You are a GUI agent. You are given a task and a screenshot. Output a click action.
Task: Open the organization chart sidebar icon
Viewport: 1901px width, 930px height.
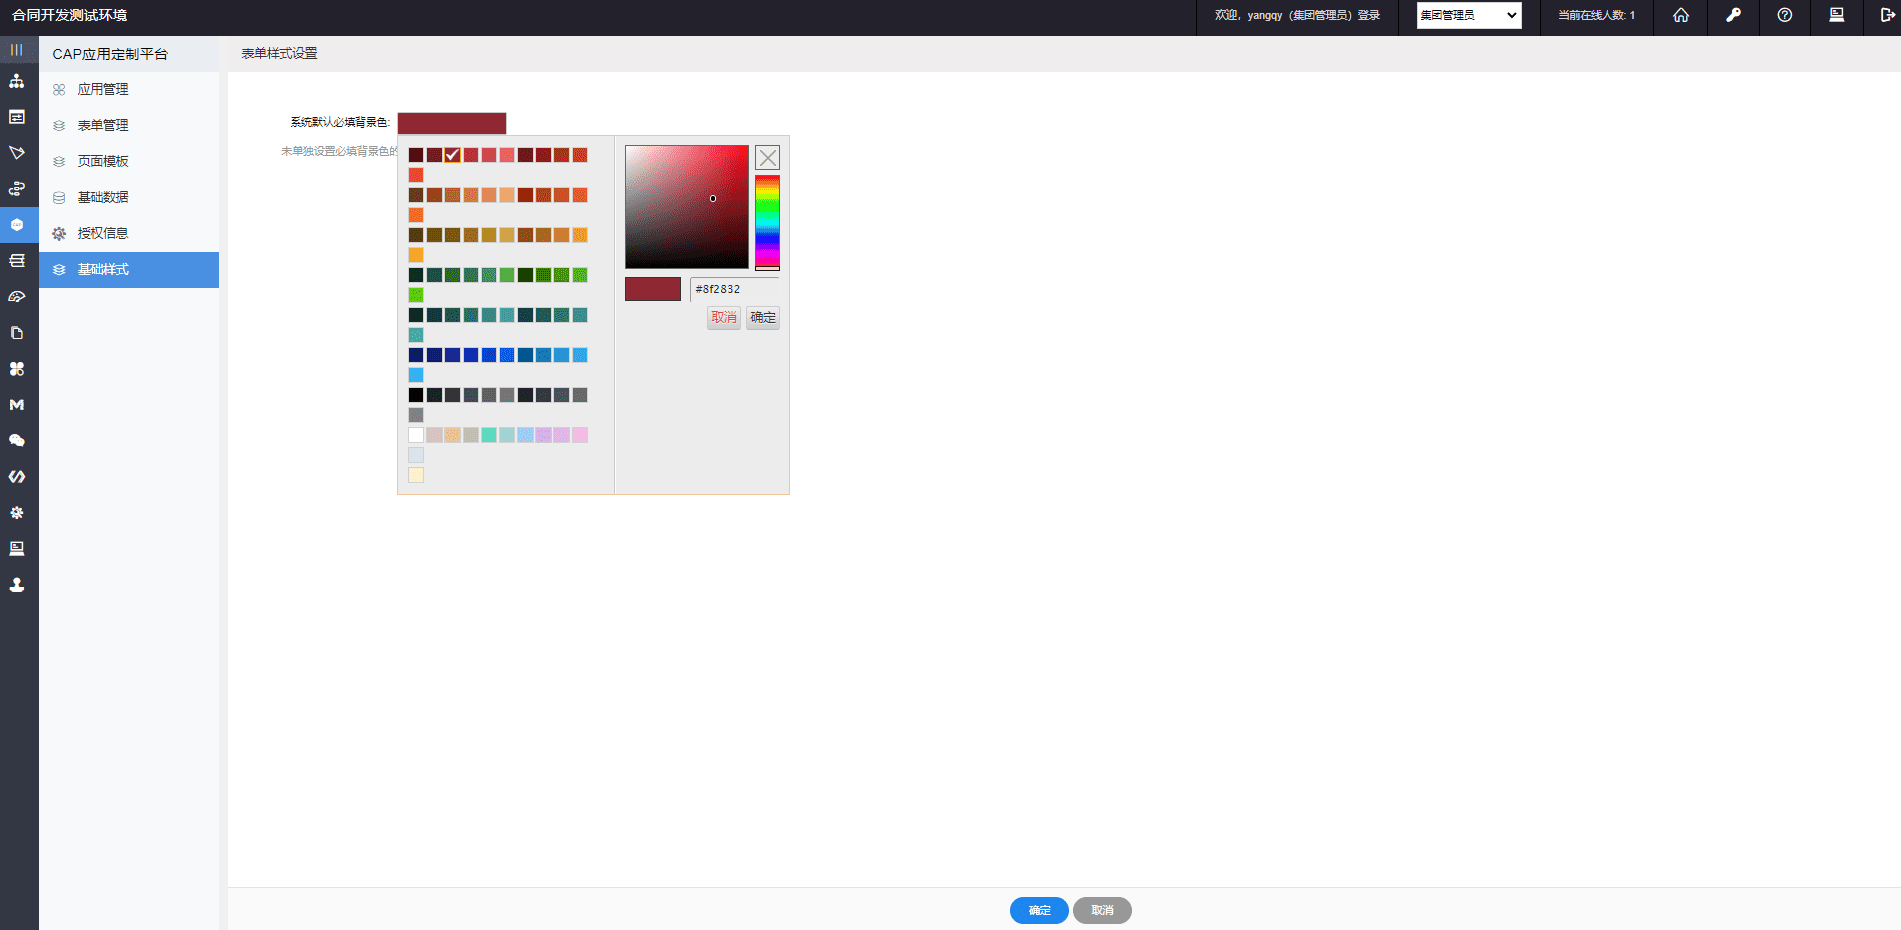coord(17,81)
